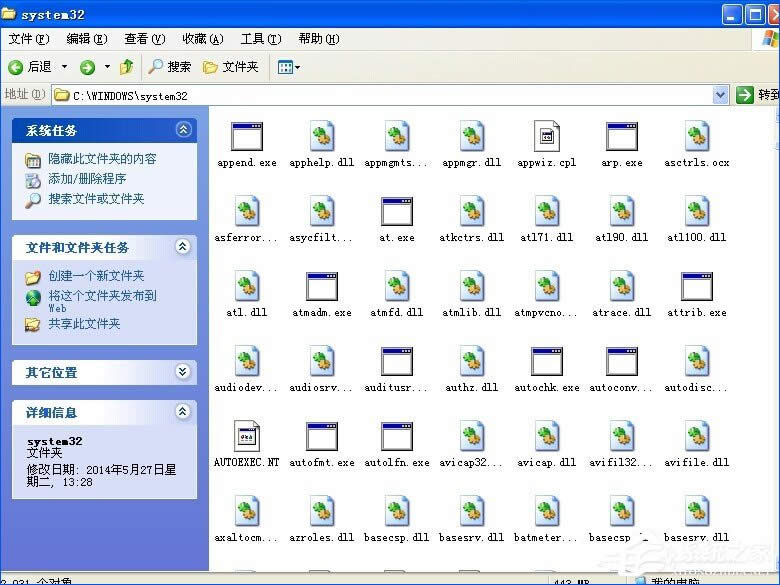The width and height of the screenshot is (780, 585).
Task: Toggle the Folders (文件夹) pane button
Action: [230, 67]
